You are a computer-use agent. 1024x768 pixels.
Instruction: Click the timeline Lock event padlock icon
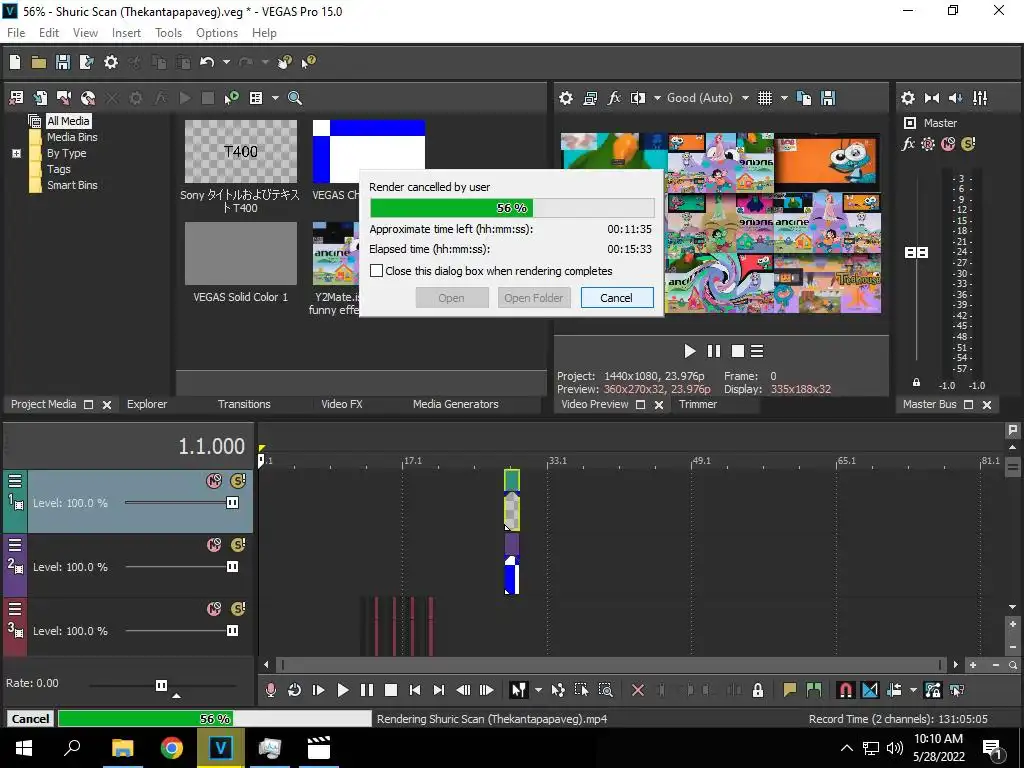click(x=758, y=690)
